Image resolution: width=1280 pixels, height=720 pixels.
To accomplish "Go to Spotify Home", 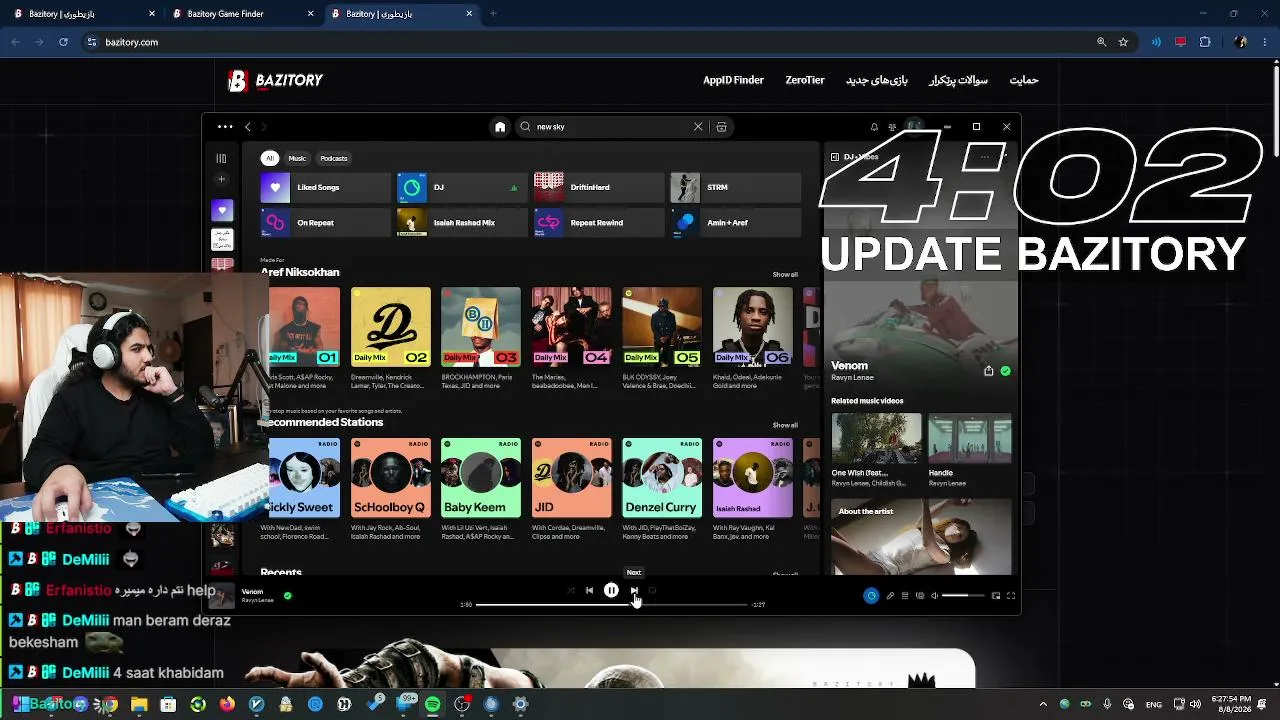I will pos(500,127).
